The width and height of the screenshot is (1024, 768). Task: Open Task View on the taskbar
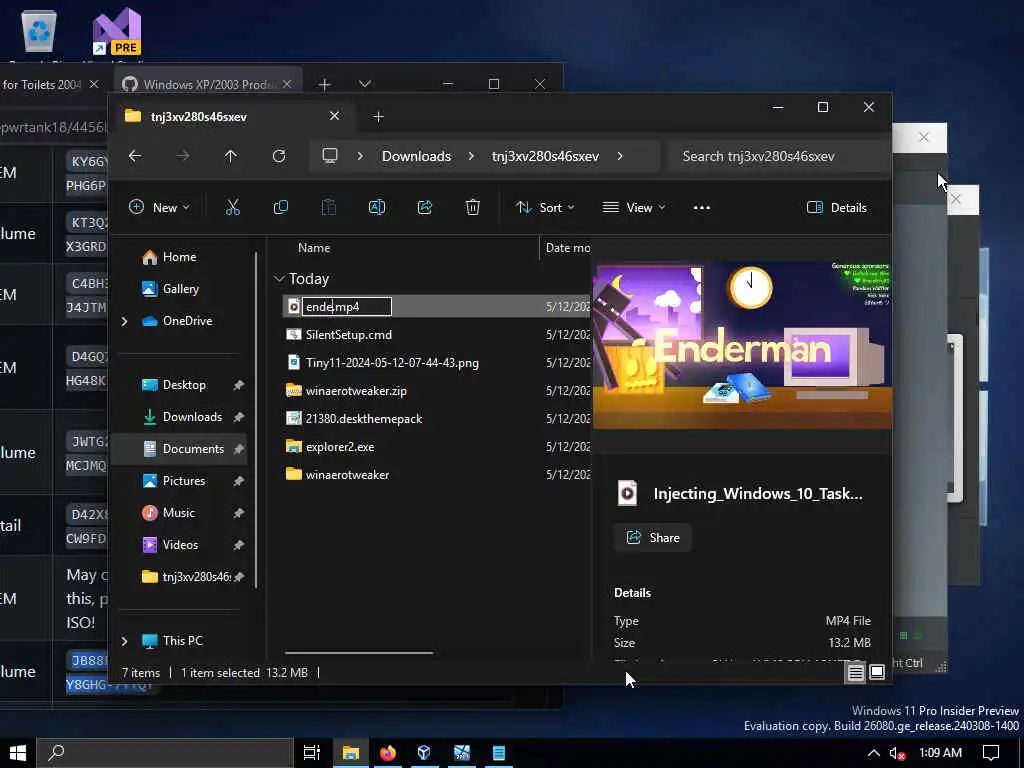(x=312, y=753)
